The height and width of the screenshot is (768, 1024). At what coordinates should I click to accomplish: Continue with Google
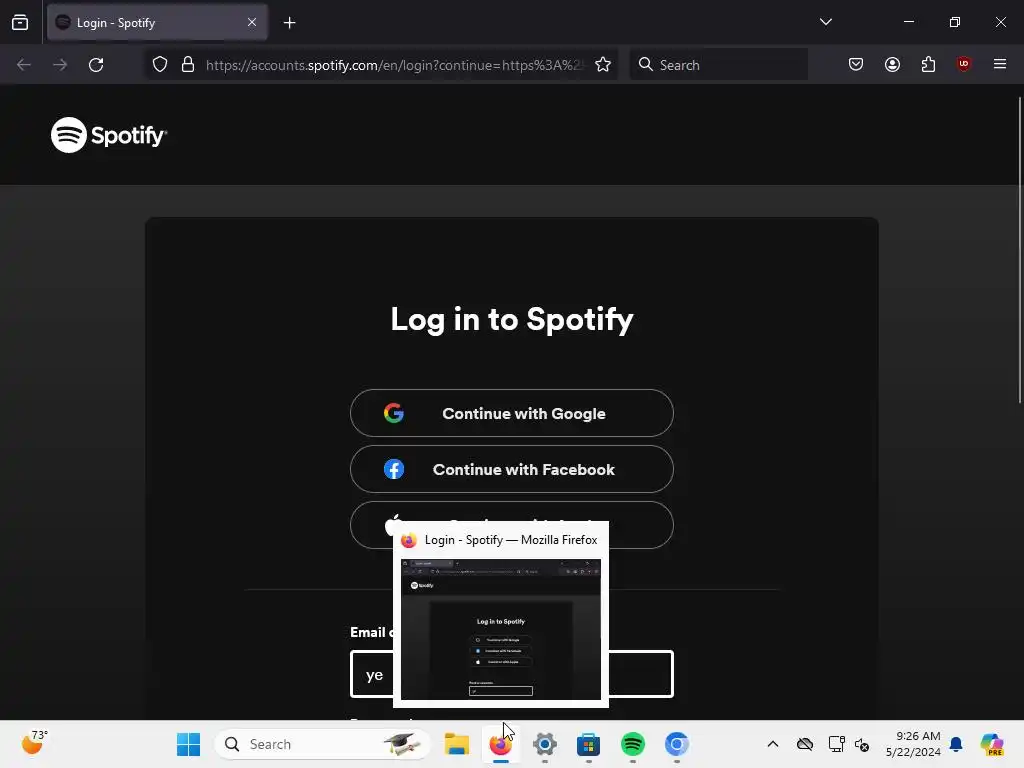tap(511, 413)
